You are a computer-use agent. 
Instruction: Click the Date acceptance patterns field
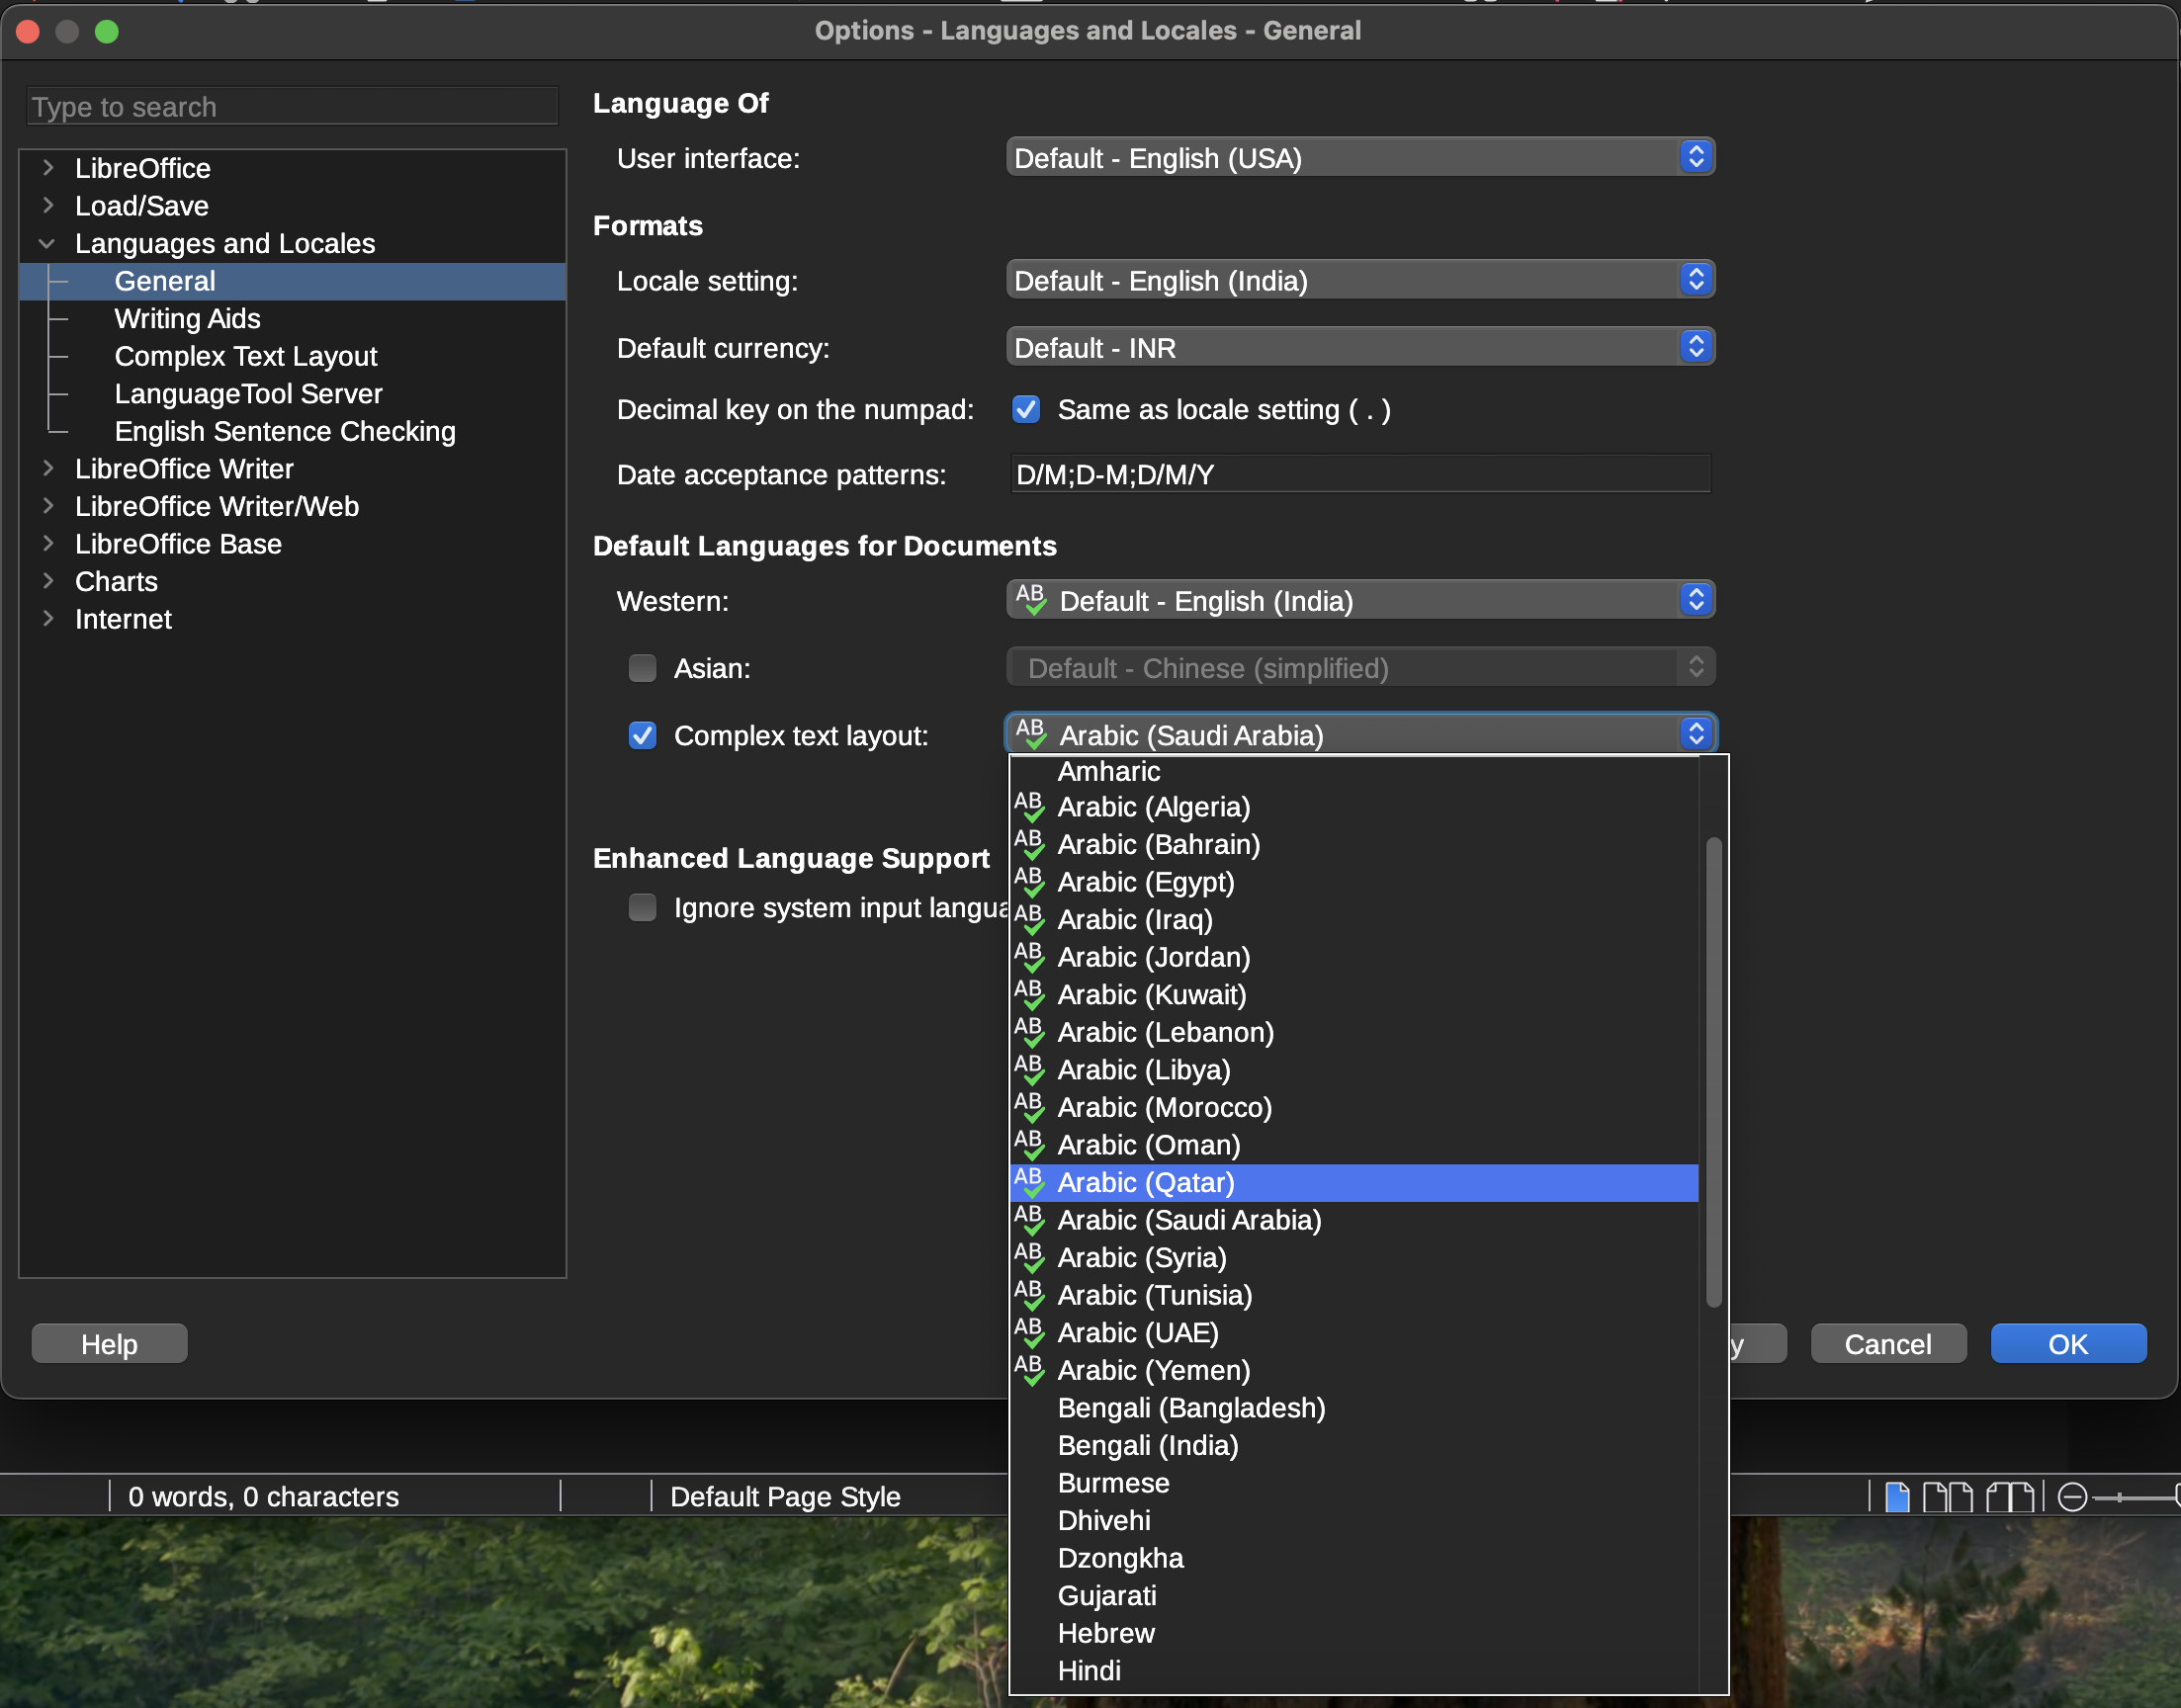point(1360,474)
